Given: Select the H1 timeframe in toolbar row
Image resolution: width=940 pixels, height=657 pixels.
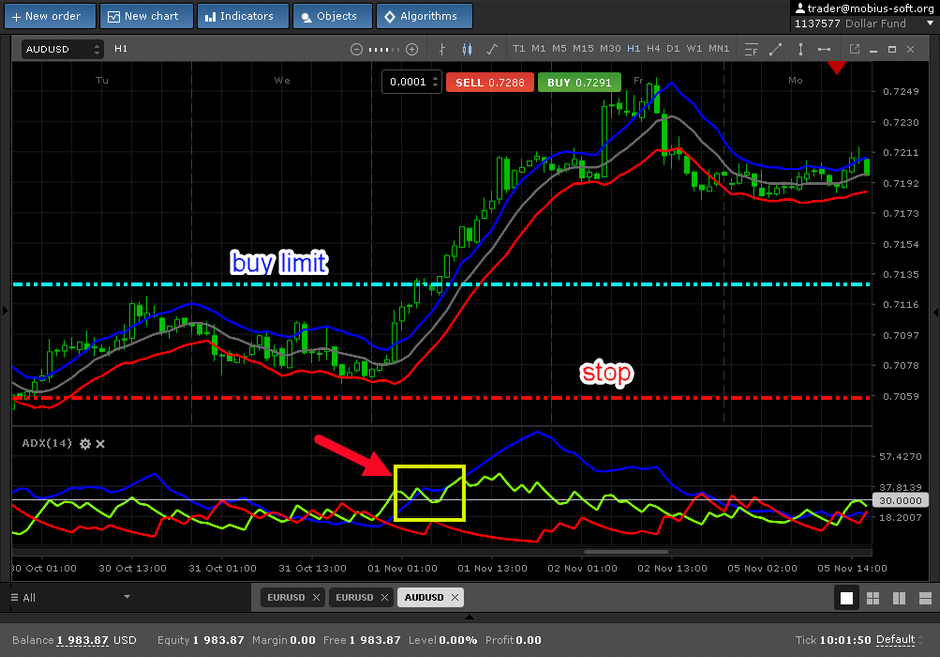Looking at the screenshot, I should tap(634, 49).
